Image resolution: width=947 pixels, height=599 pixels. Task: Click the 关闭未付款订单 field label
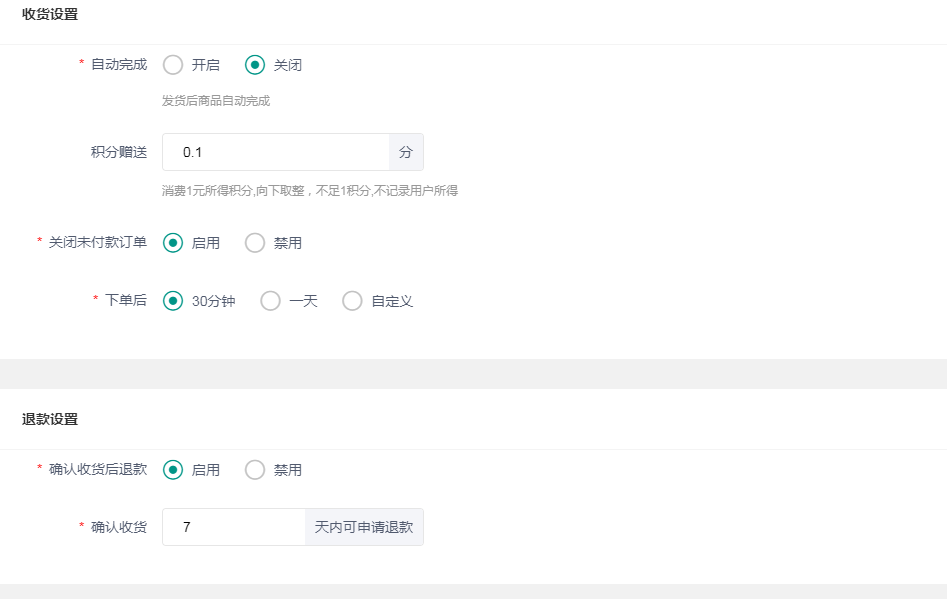(x=98, y=243)
